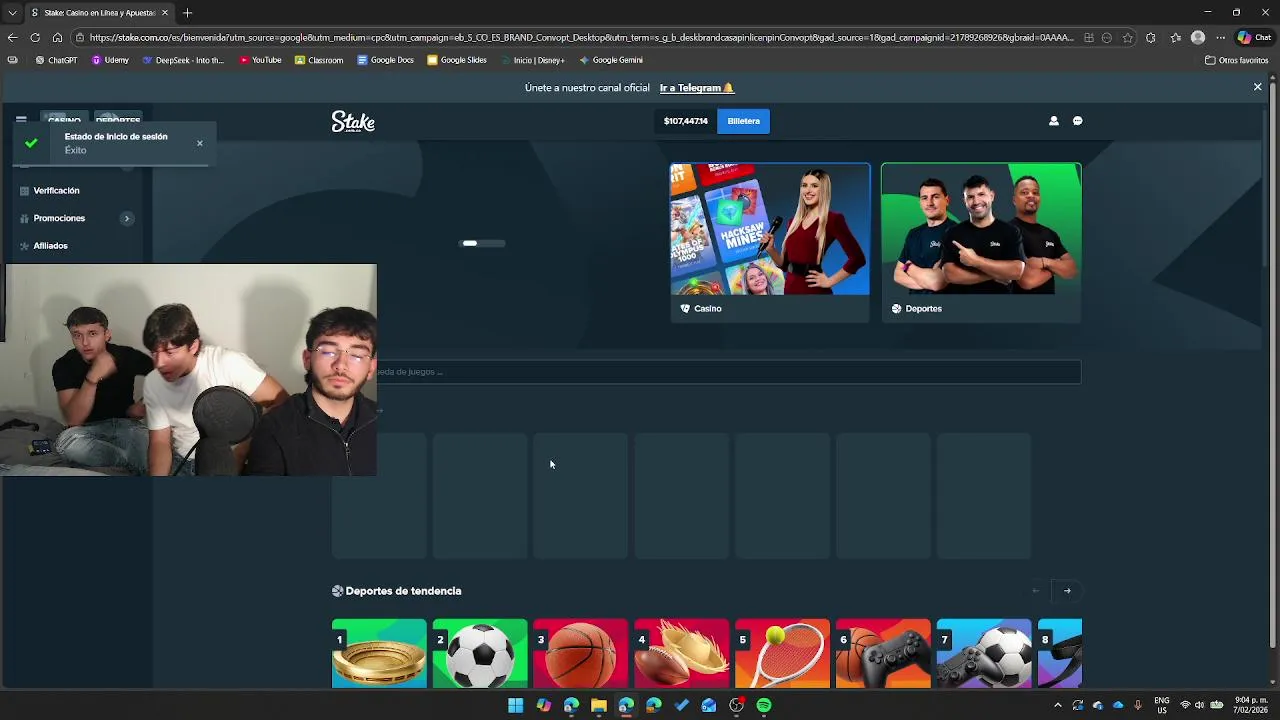Image resolution: width=1280 pixels, height=720 pixels.
Task: Open the taskbar clock and date
Action: click(1251, 705)
